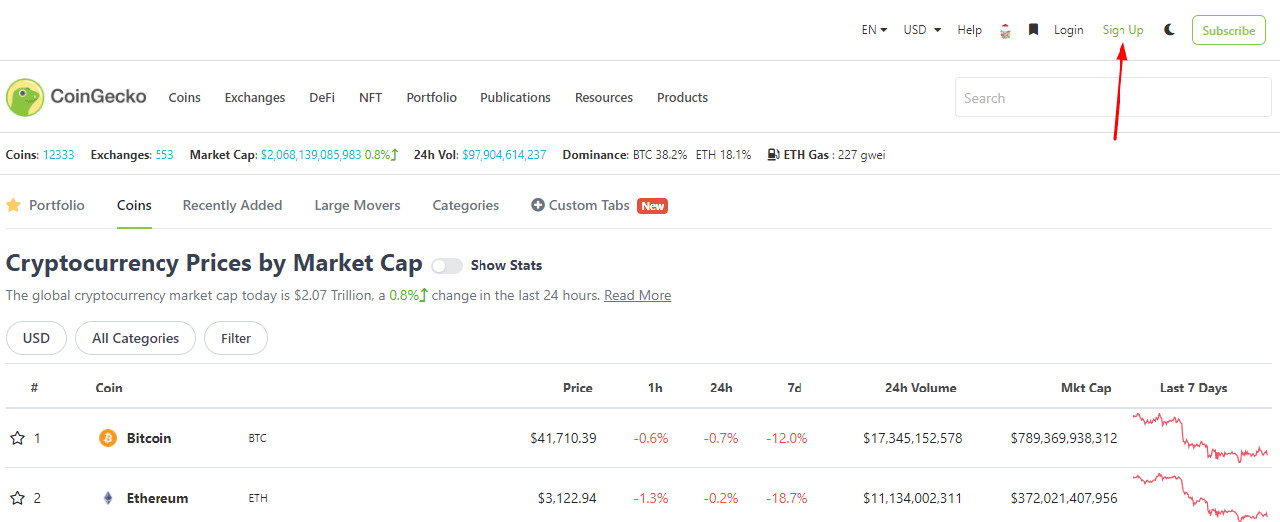Click Ethereum 24h volume $11,134,002,311
1280x522 pixels.
[x=913, y=498]
